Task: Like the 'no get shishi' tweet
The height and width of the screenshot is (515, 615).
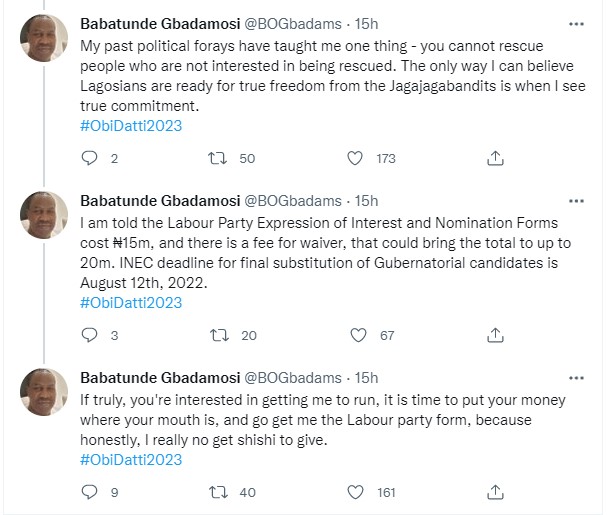Action: [354, 492]
